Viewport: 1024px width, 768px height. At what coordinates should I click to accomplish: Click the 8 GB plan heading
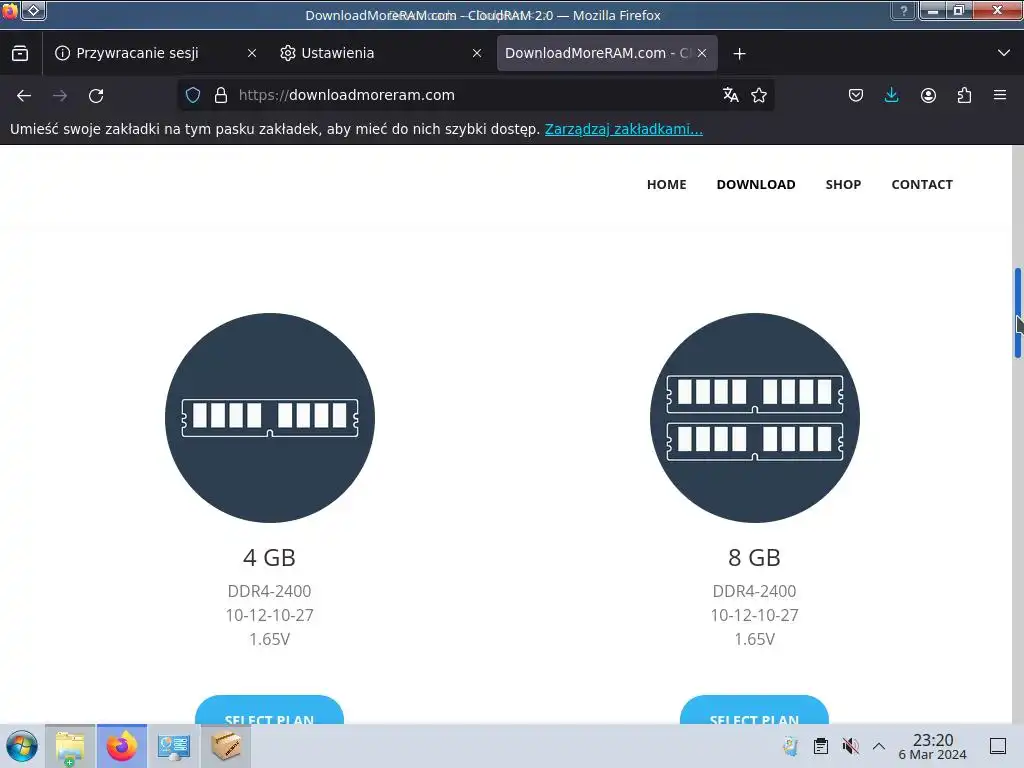(754, 558)
